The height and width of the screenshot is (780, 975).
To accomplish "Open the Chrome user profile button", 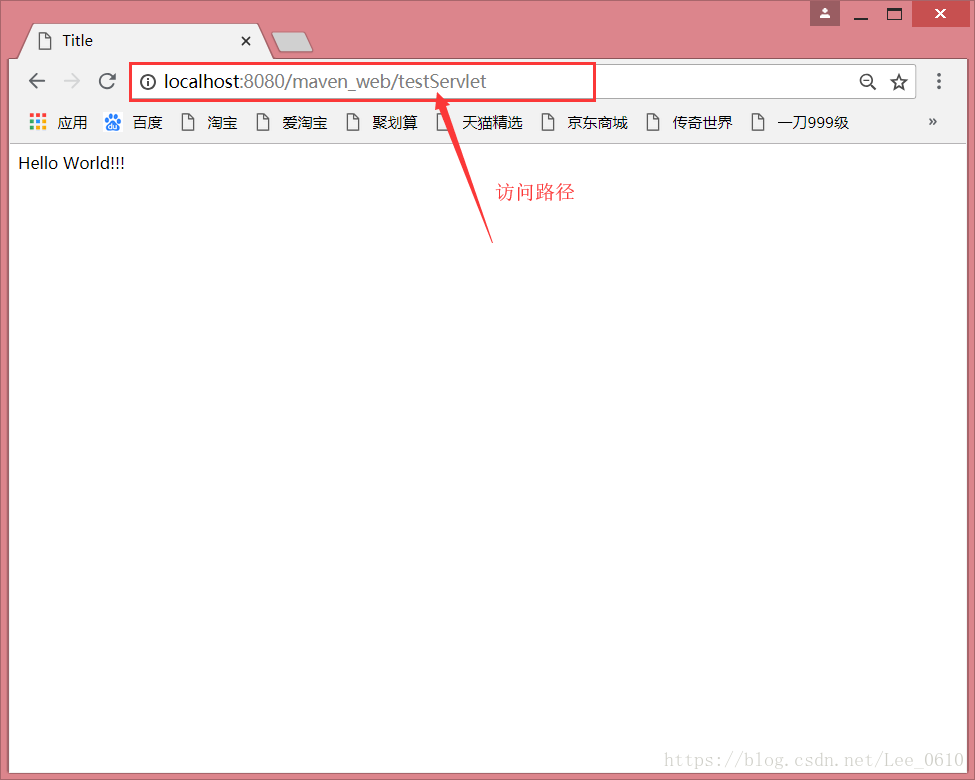I will [825, 13].
